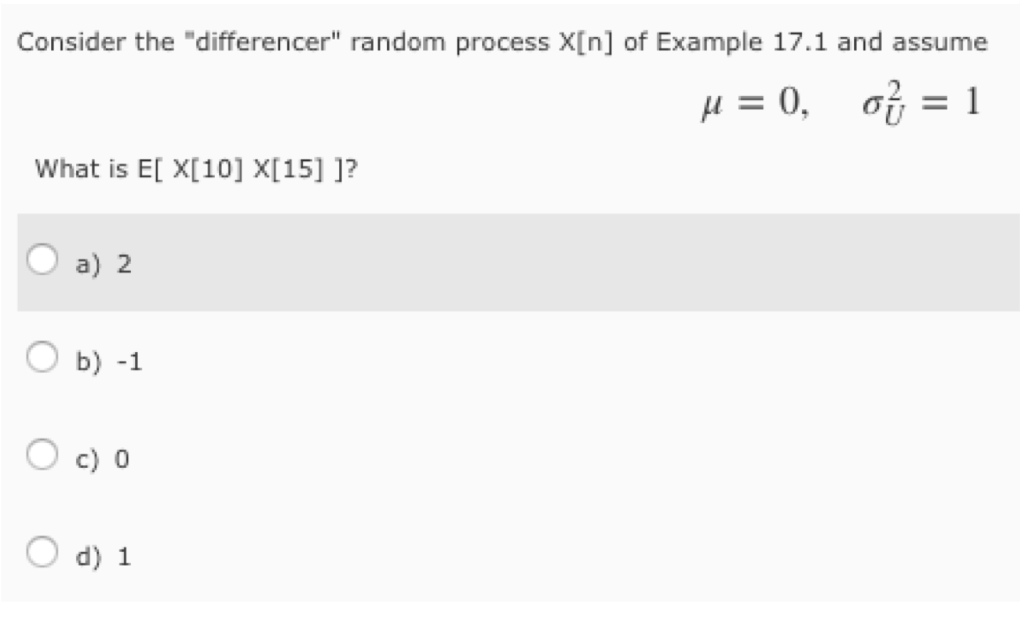This screenshot has width=1024, height=640.
Task: Select radio button for answer b) -1
Action: (x=42, y=356)
